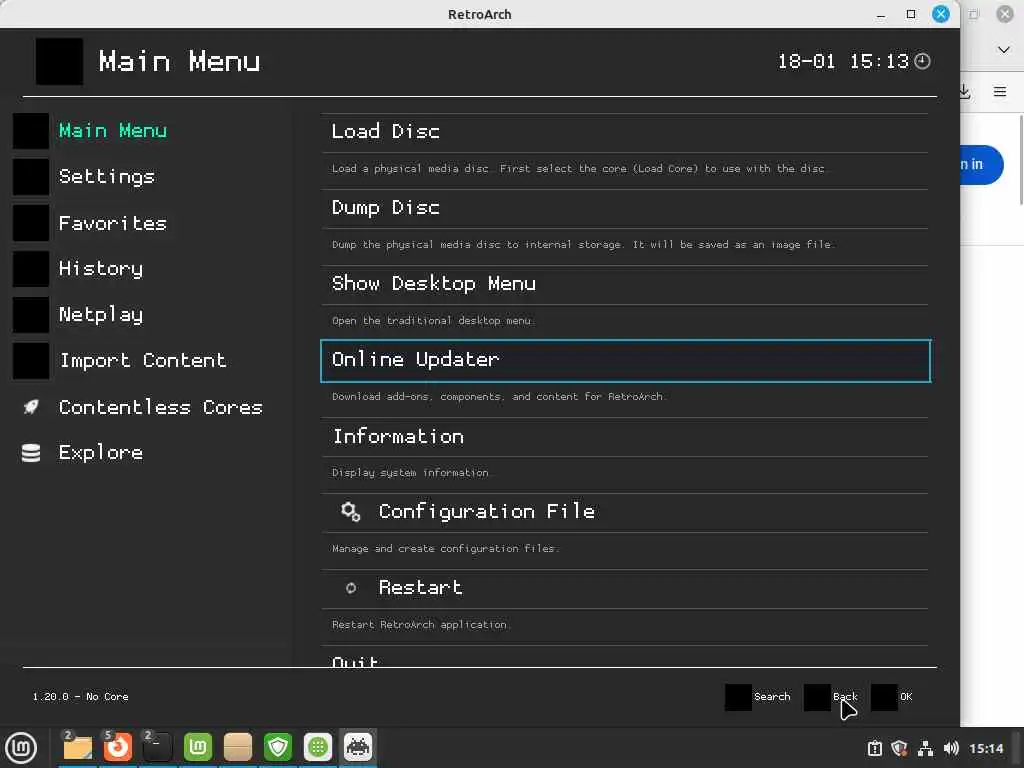Click the Contentless Cores rocket icon
1024x768 pixels.
(x=31, y=407)
